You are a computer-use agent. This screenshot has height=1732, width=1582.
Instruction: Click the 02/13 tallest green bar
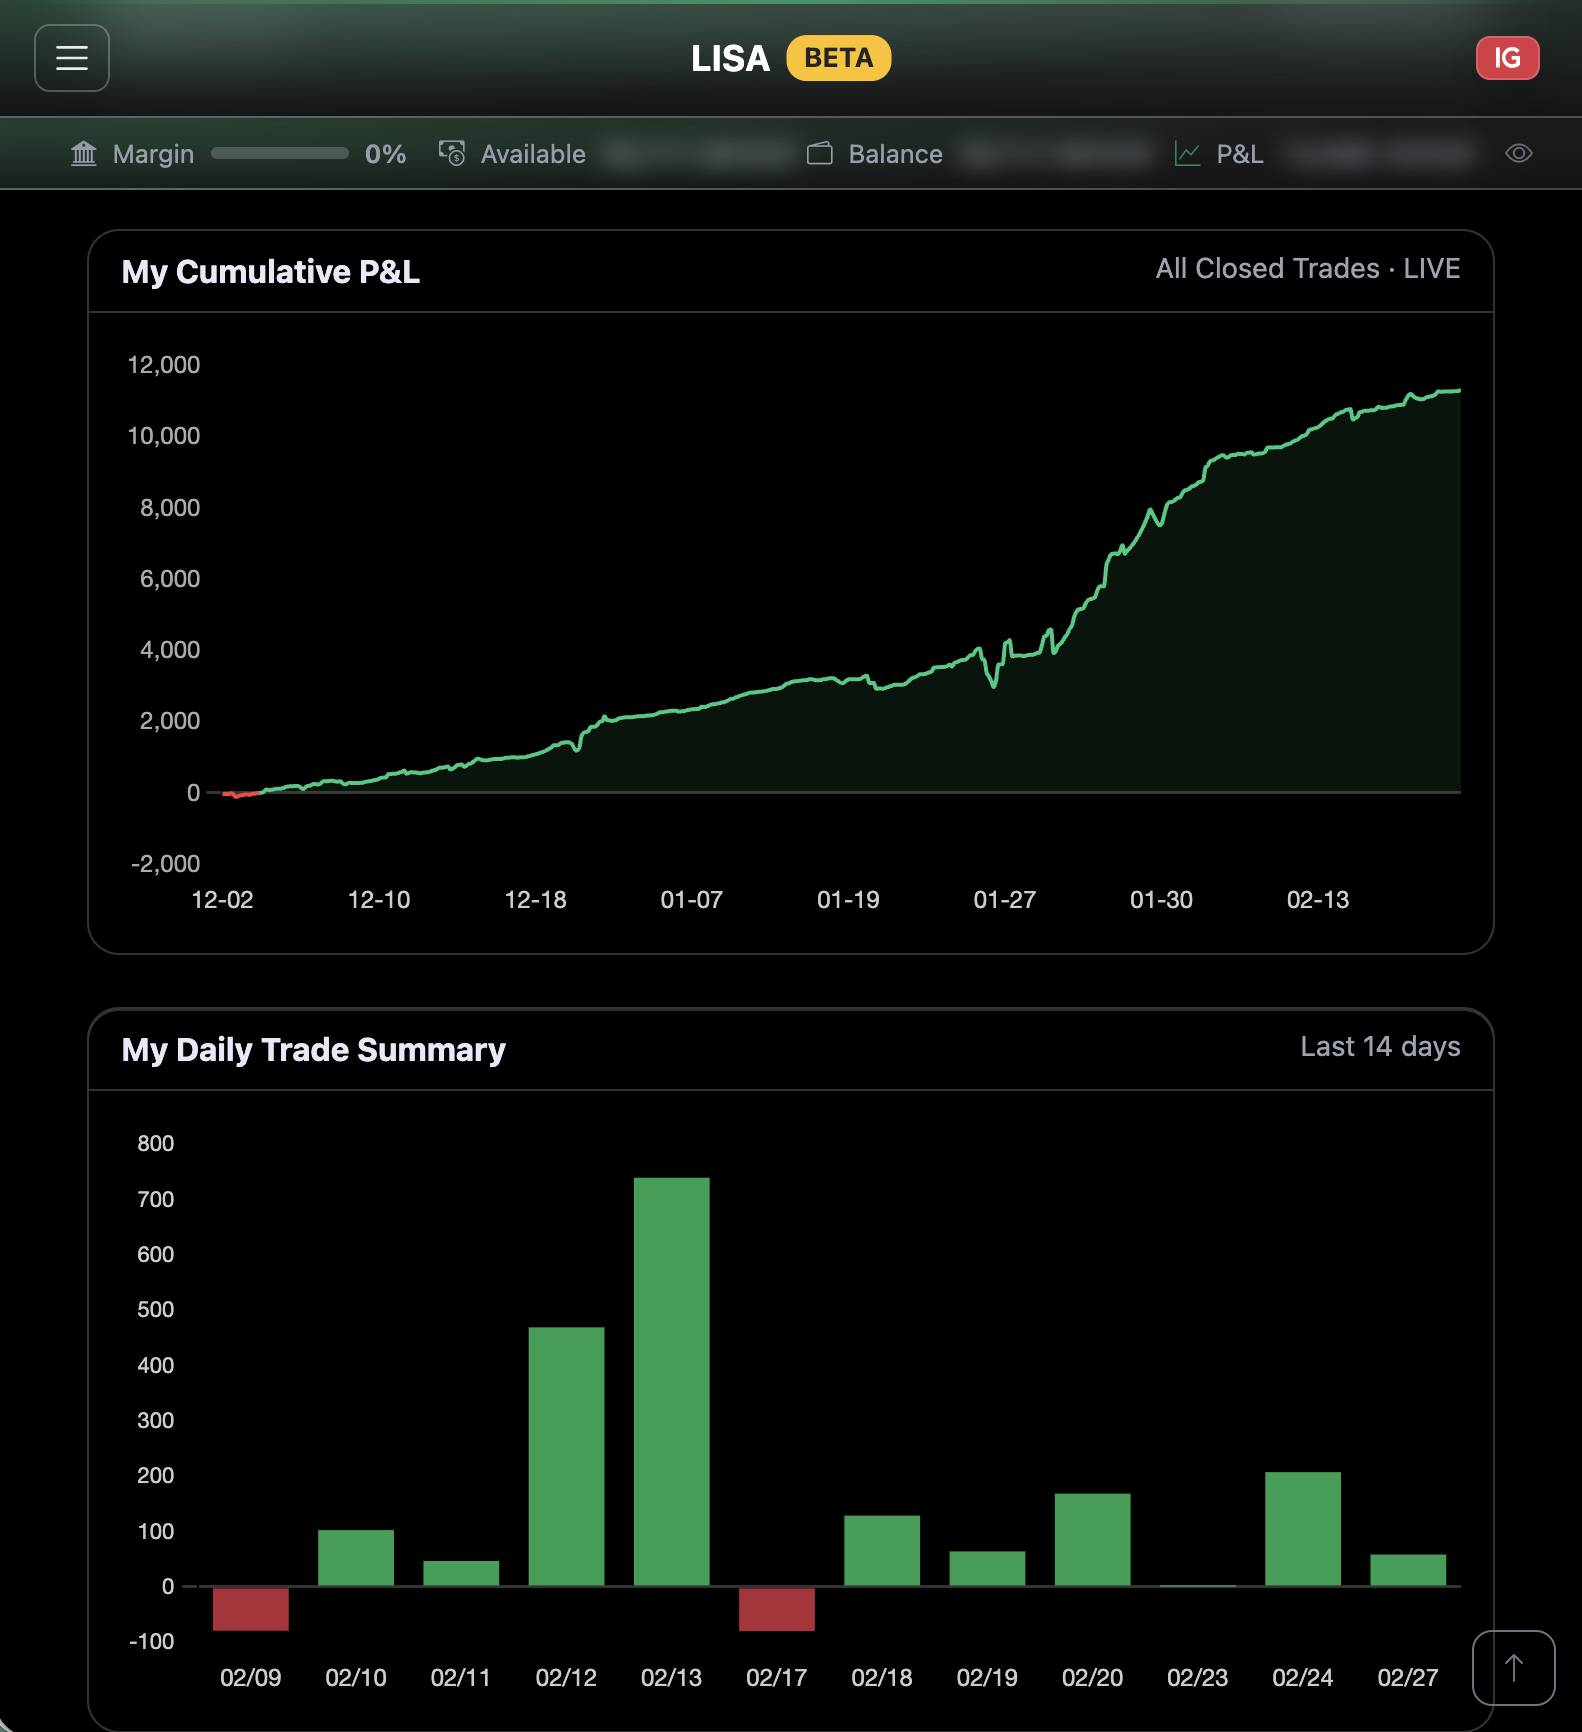[x=672, y=1380]
